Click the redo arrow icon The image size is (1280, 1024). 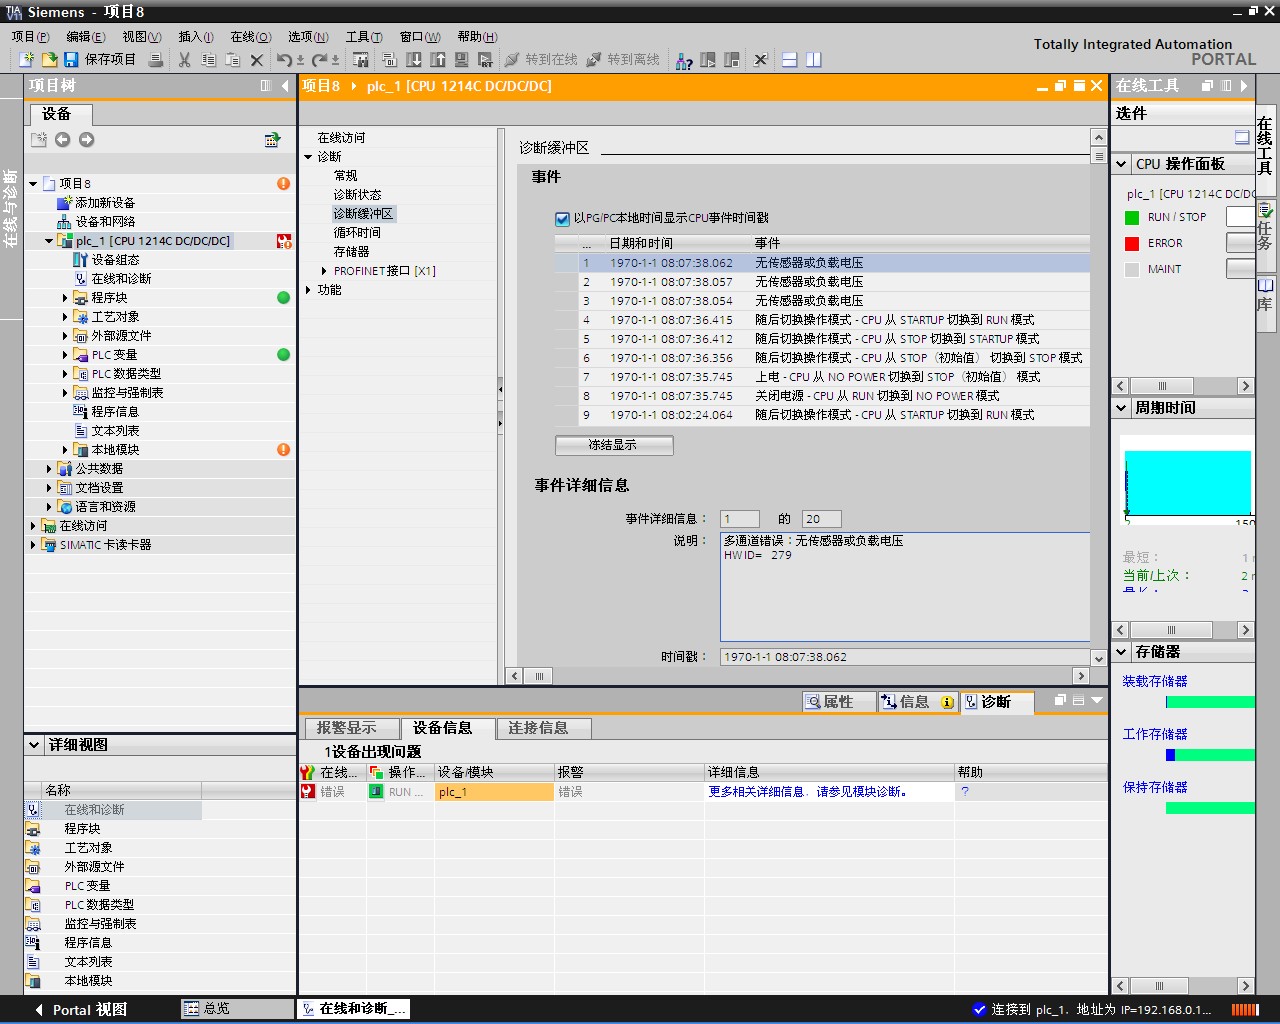pyautogui.click(x=319, y=60)
